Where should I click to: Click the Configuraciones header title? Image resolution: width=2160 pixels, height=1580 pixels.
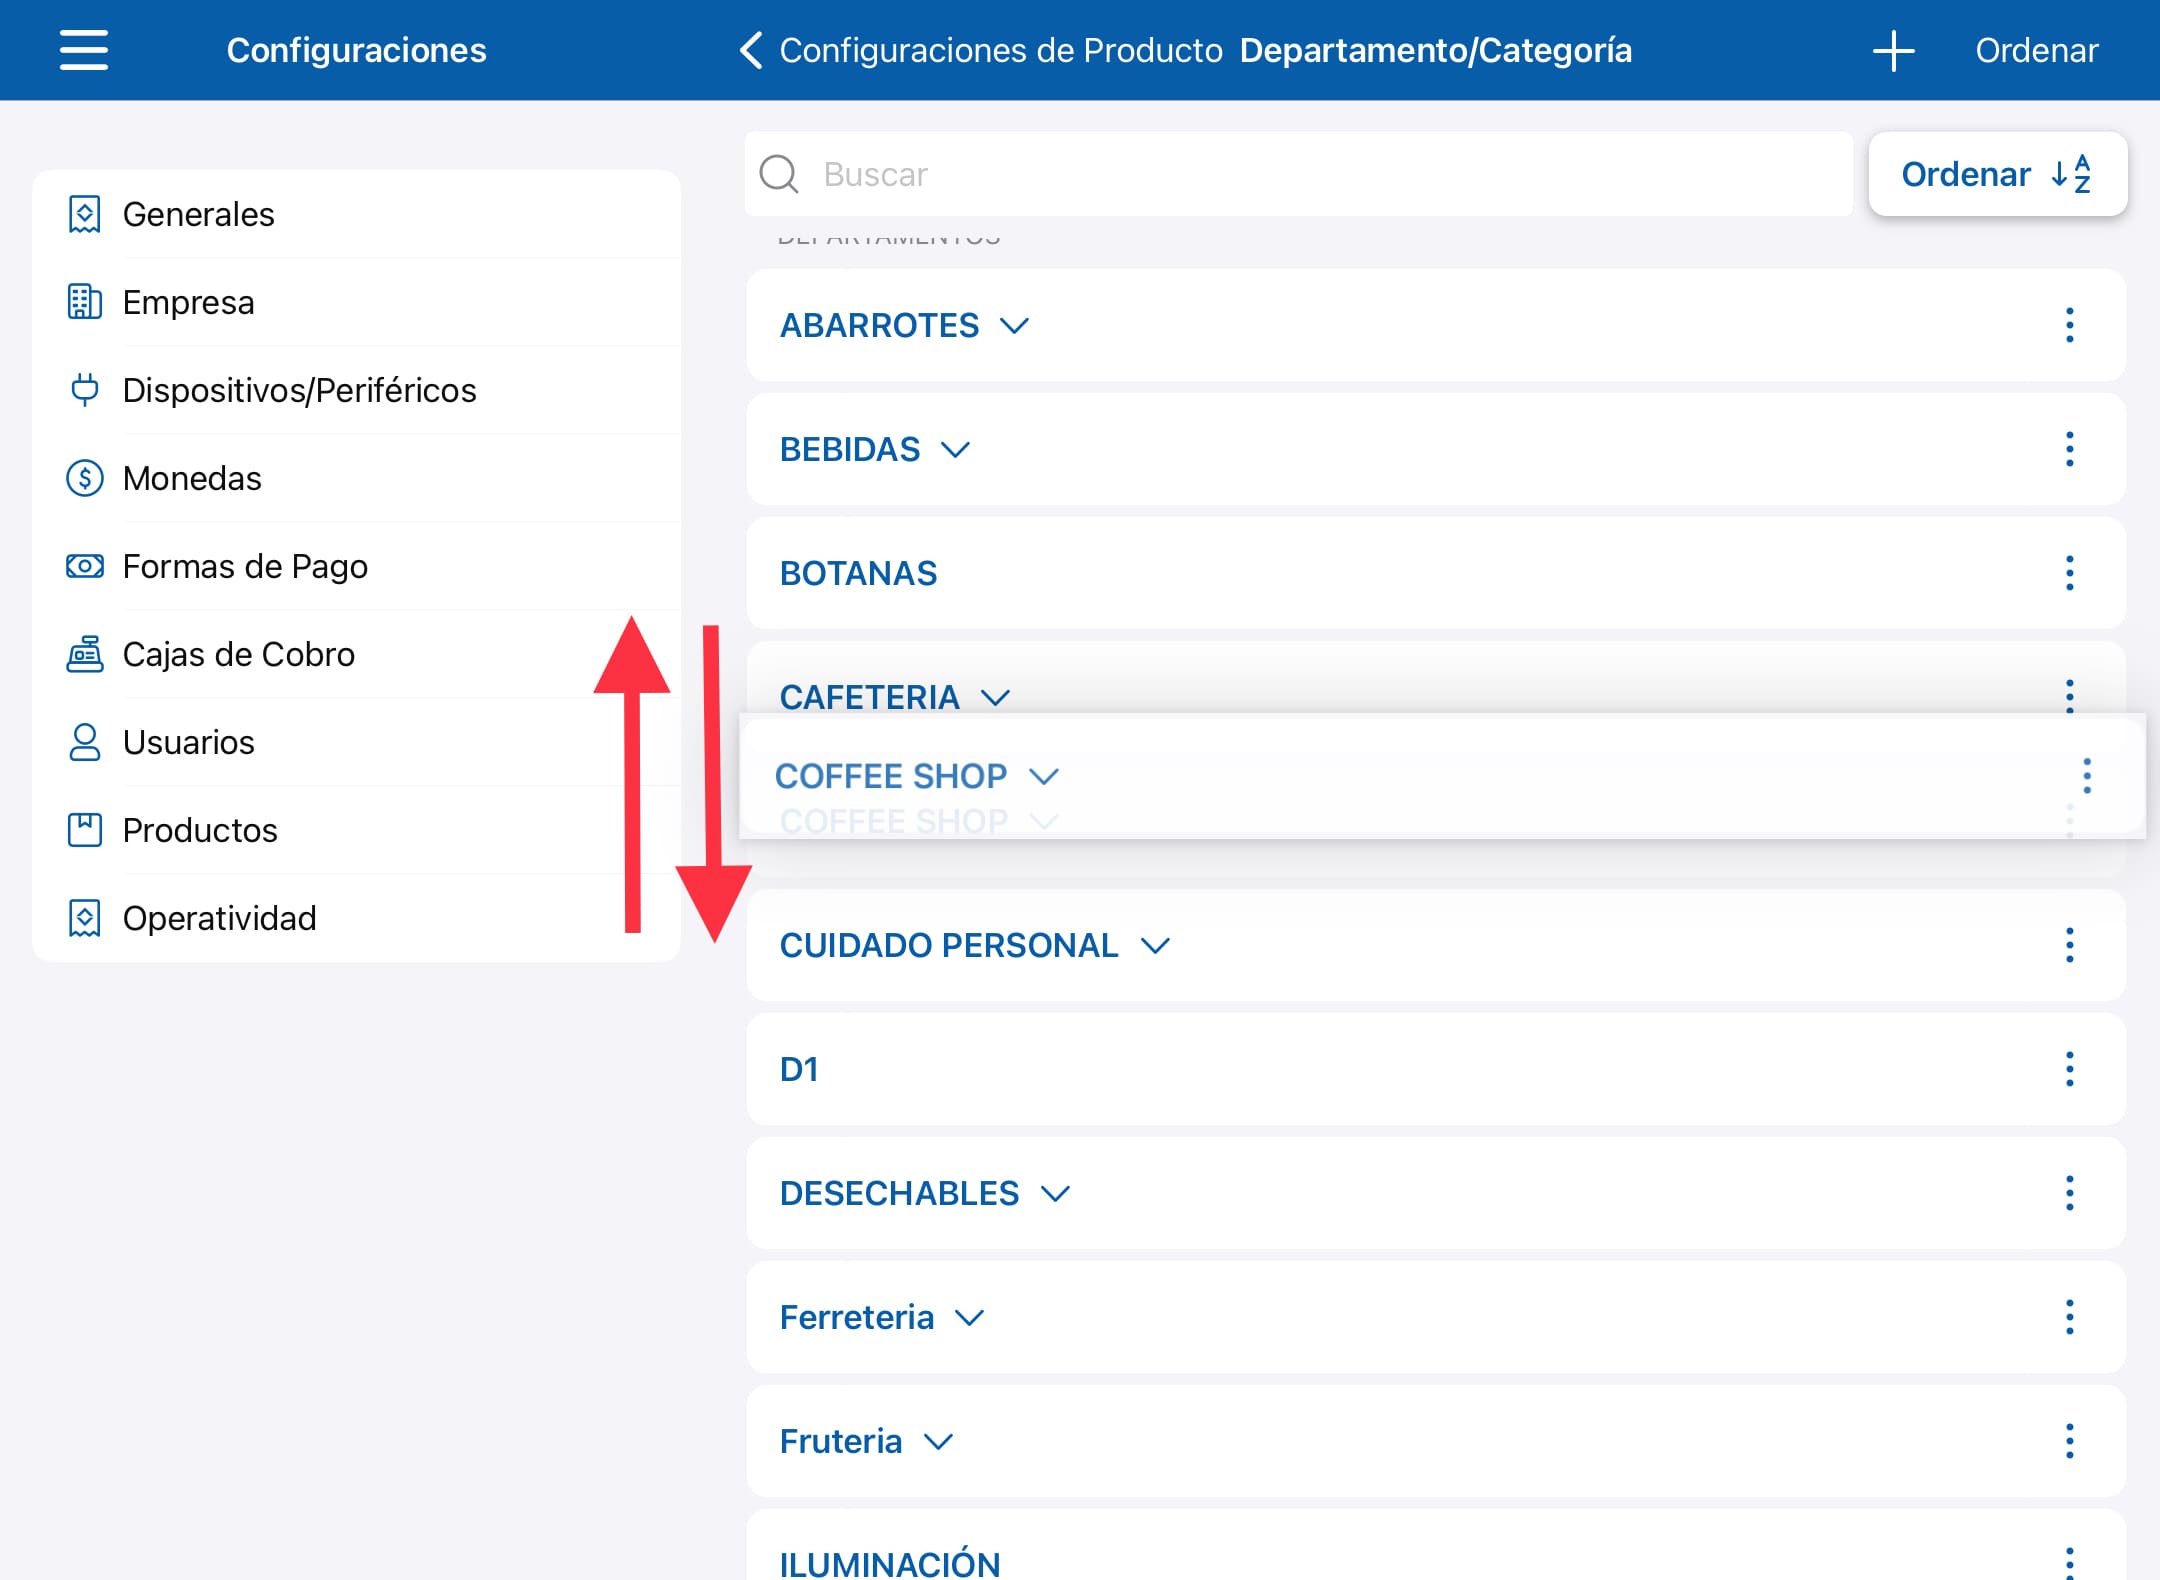356,50
